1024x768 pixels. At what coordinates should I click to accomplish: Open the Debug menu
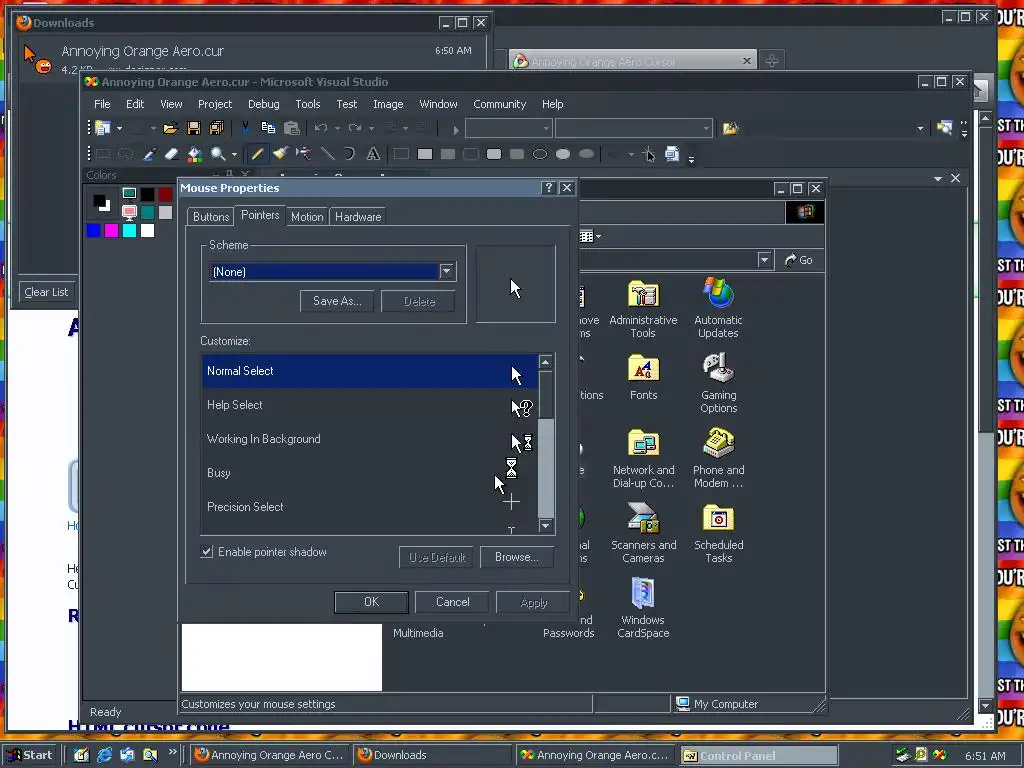pos(263,104)
